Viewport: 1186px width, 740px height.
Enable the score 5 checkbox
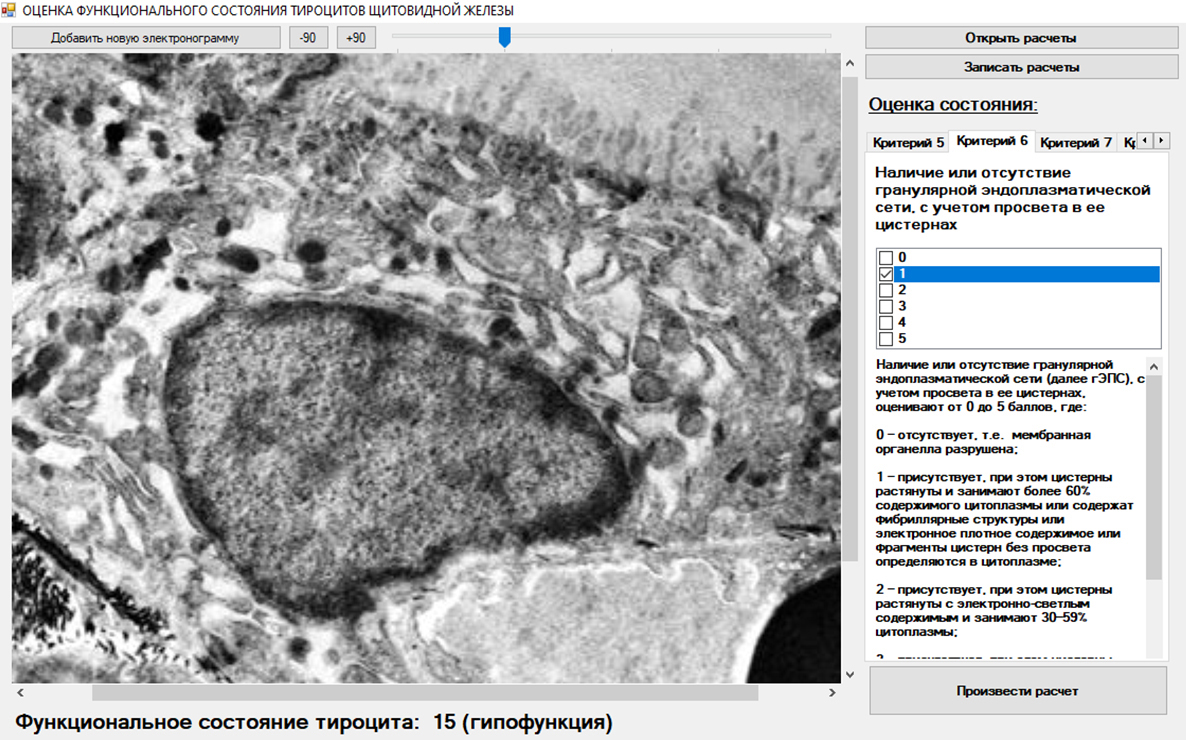[885, 338]
